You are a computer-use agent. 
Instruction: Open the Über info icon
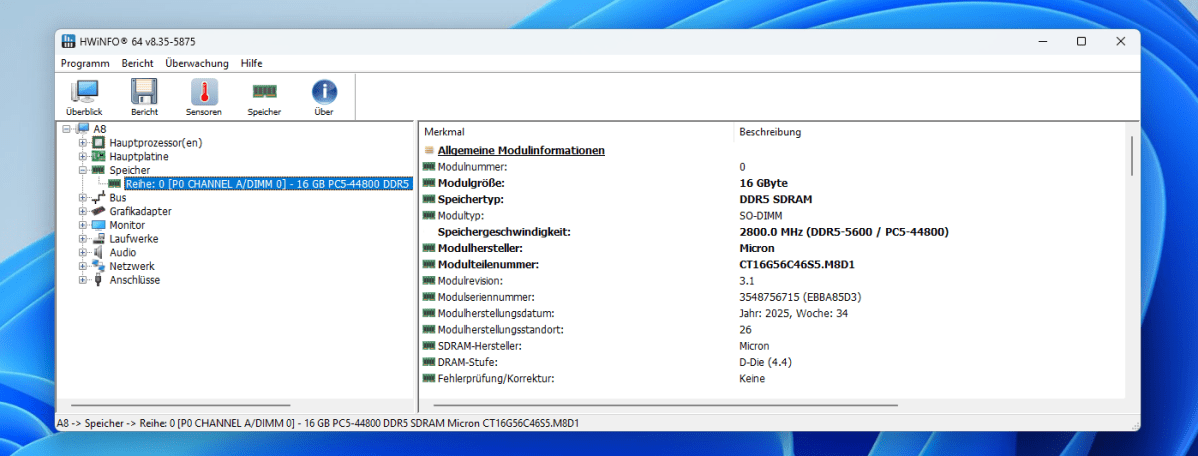[x=324, y=92]
